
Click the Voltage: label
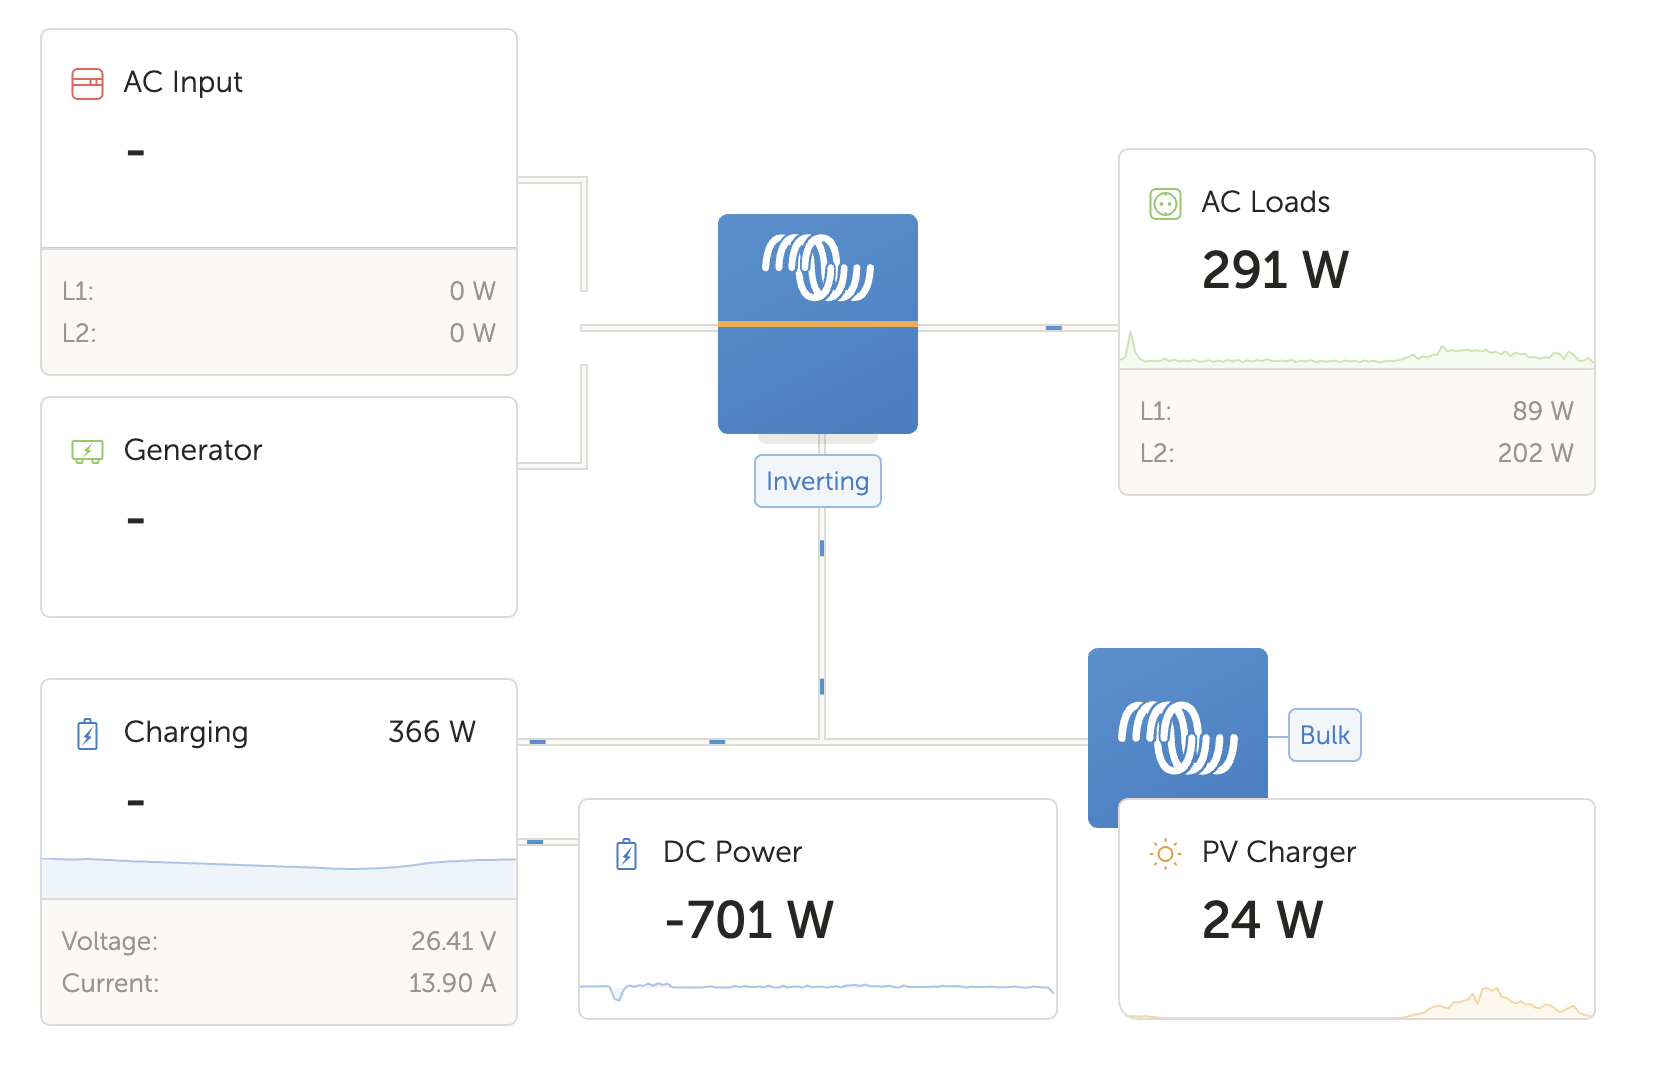(x=110, y=941)
